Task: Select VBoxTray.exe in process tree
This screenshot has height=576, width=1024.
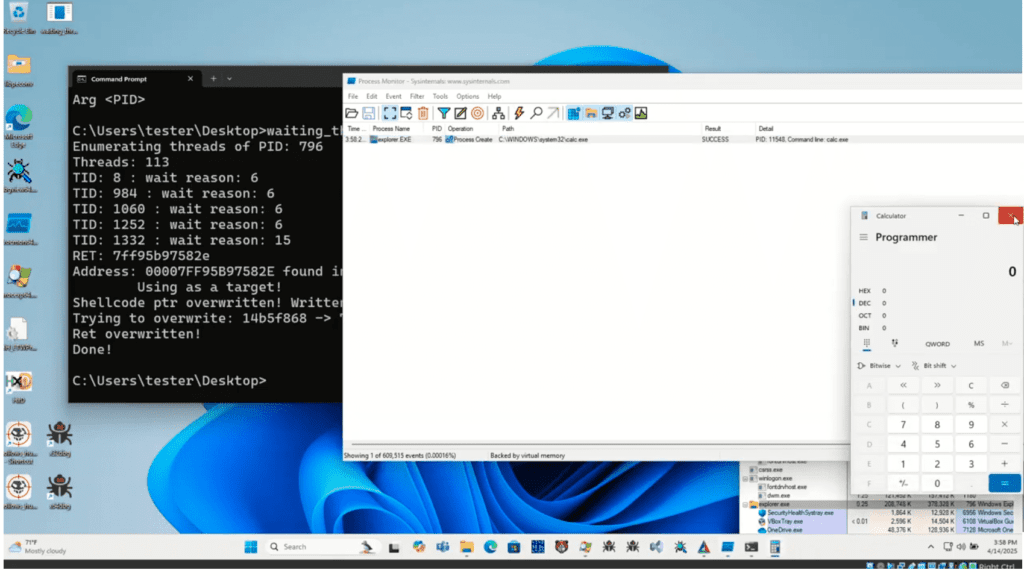Action: coord(784,521)
